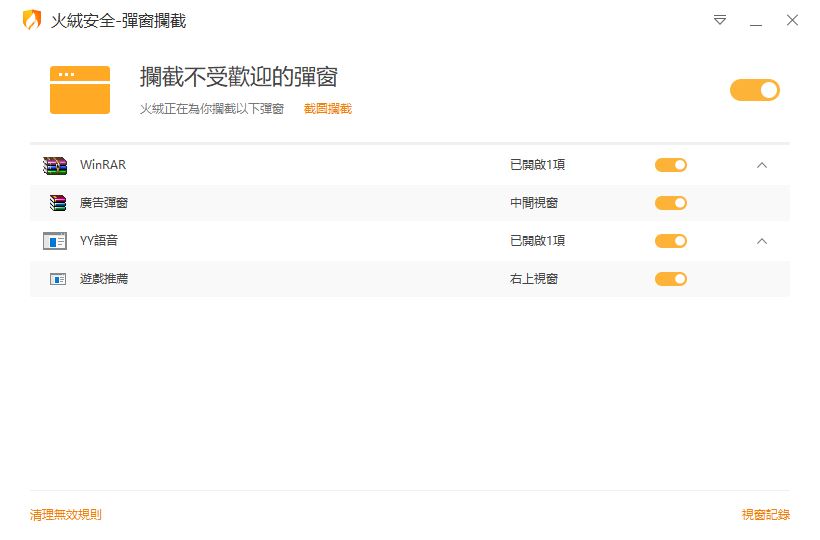820x540 pixels.
Task: Click the 廣告彈窗 row WinRAR icon
Action: click(58, 203)
